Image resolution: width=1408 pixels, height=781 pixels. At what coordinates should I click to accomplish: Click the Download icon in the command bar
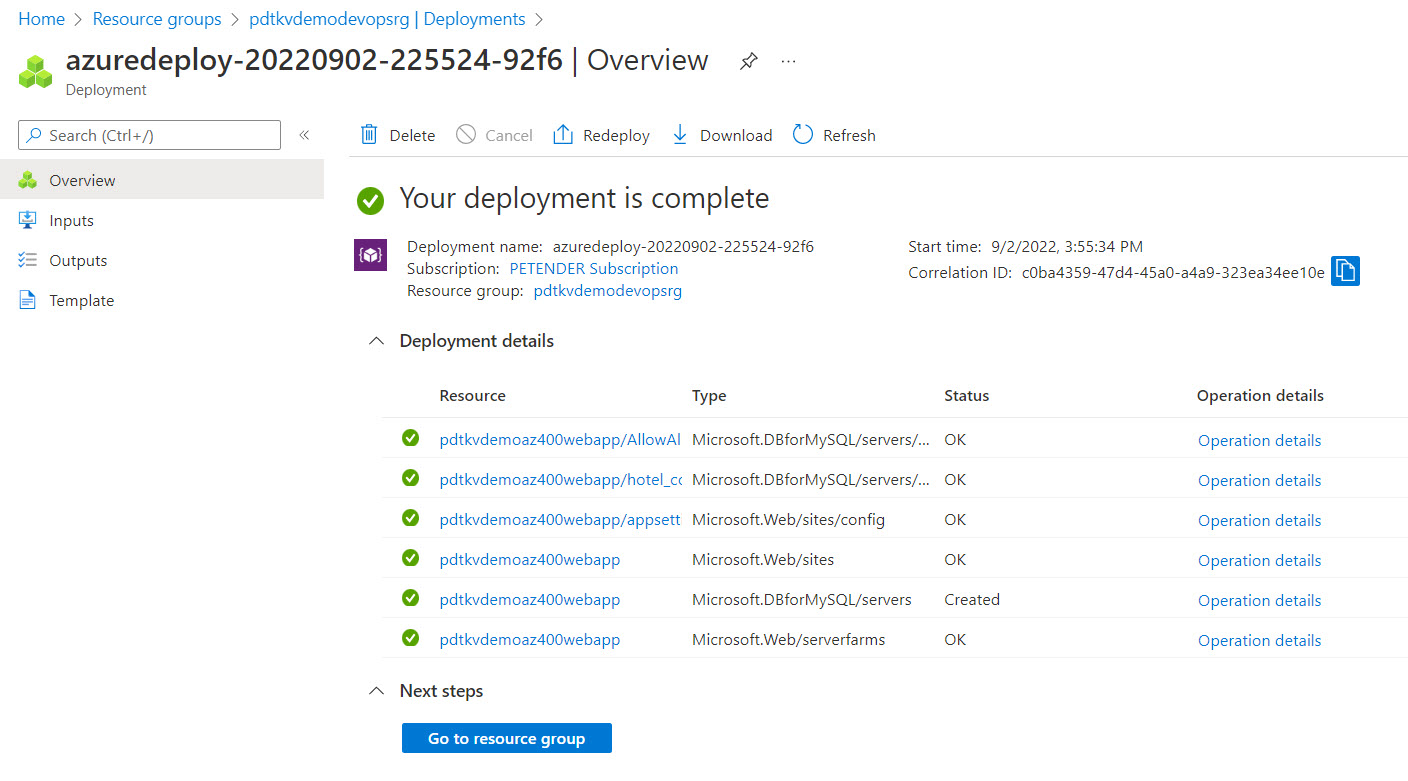680,134
